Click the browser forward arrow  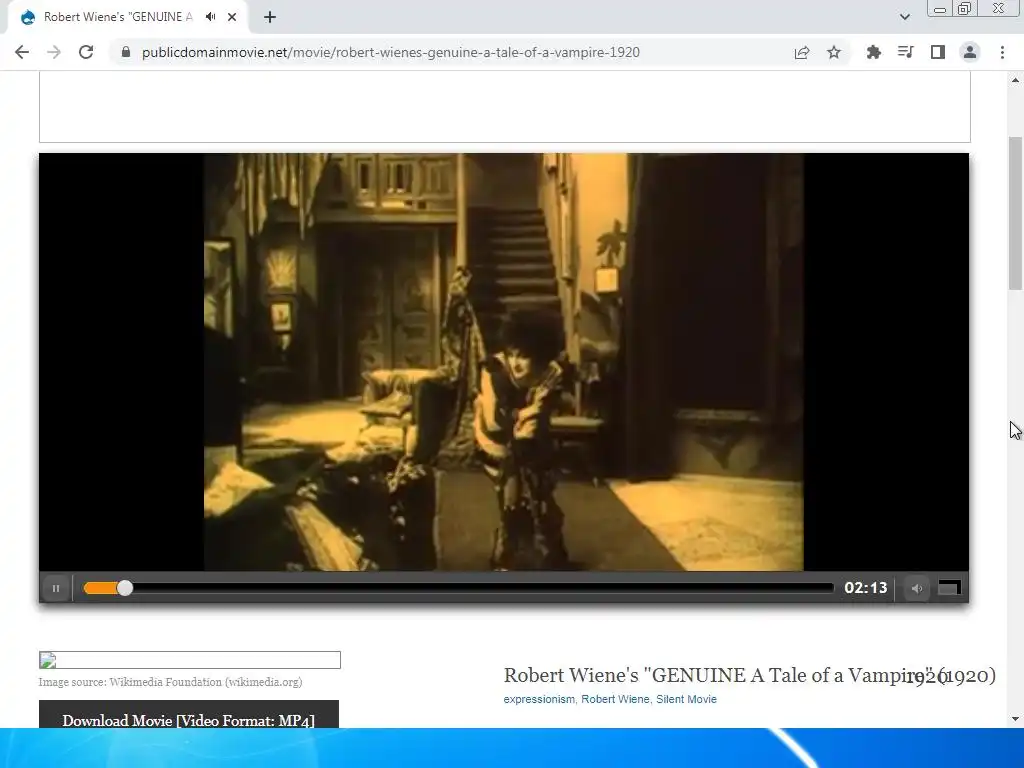[x=54, y=52]
